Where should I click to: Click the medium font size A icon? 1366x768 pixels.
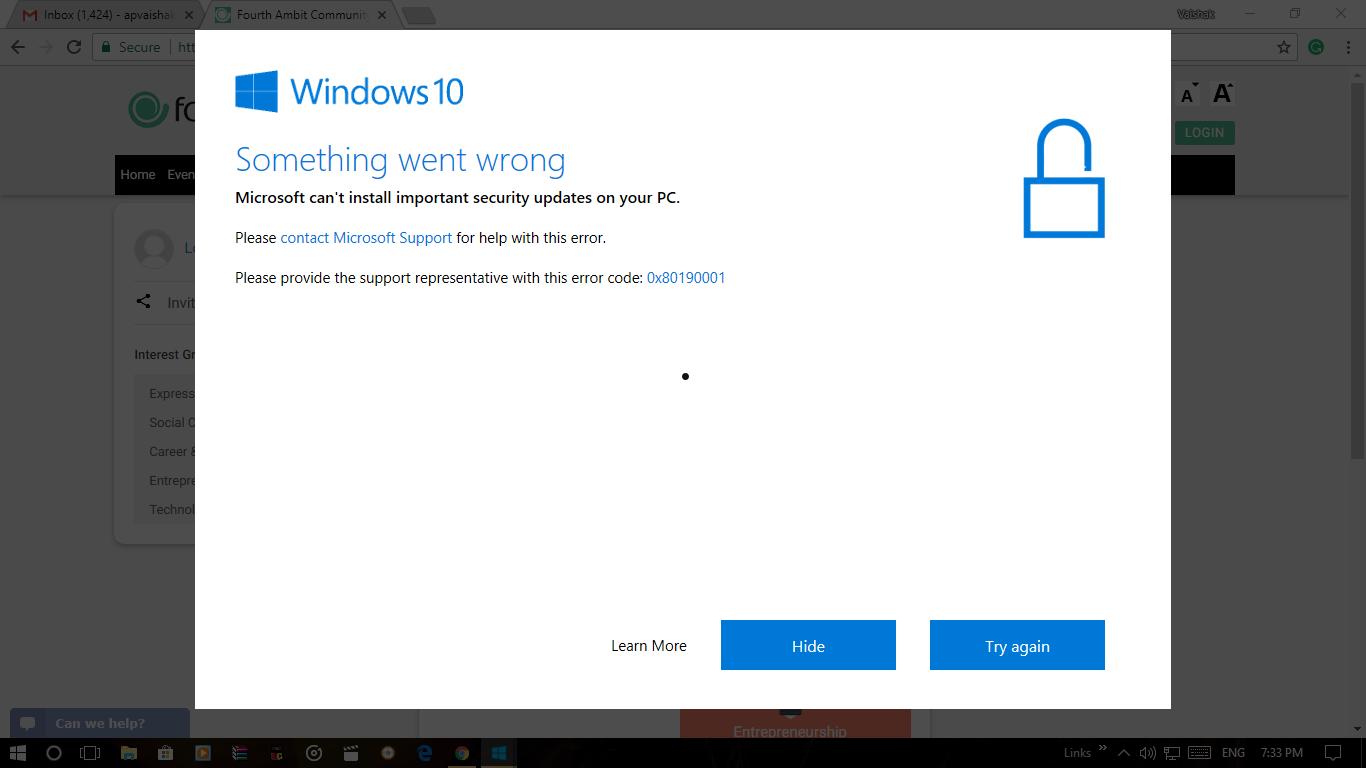tap(1188, 95)
